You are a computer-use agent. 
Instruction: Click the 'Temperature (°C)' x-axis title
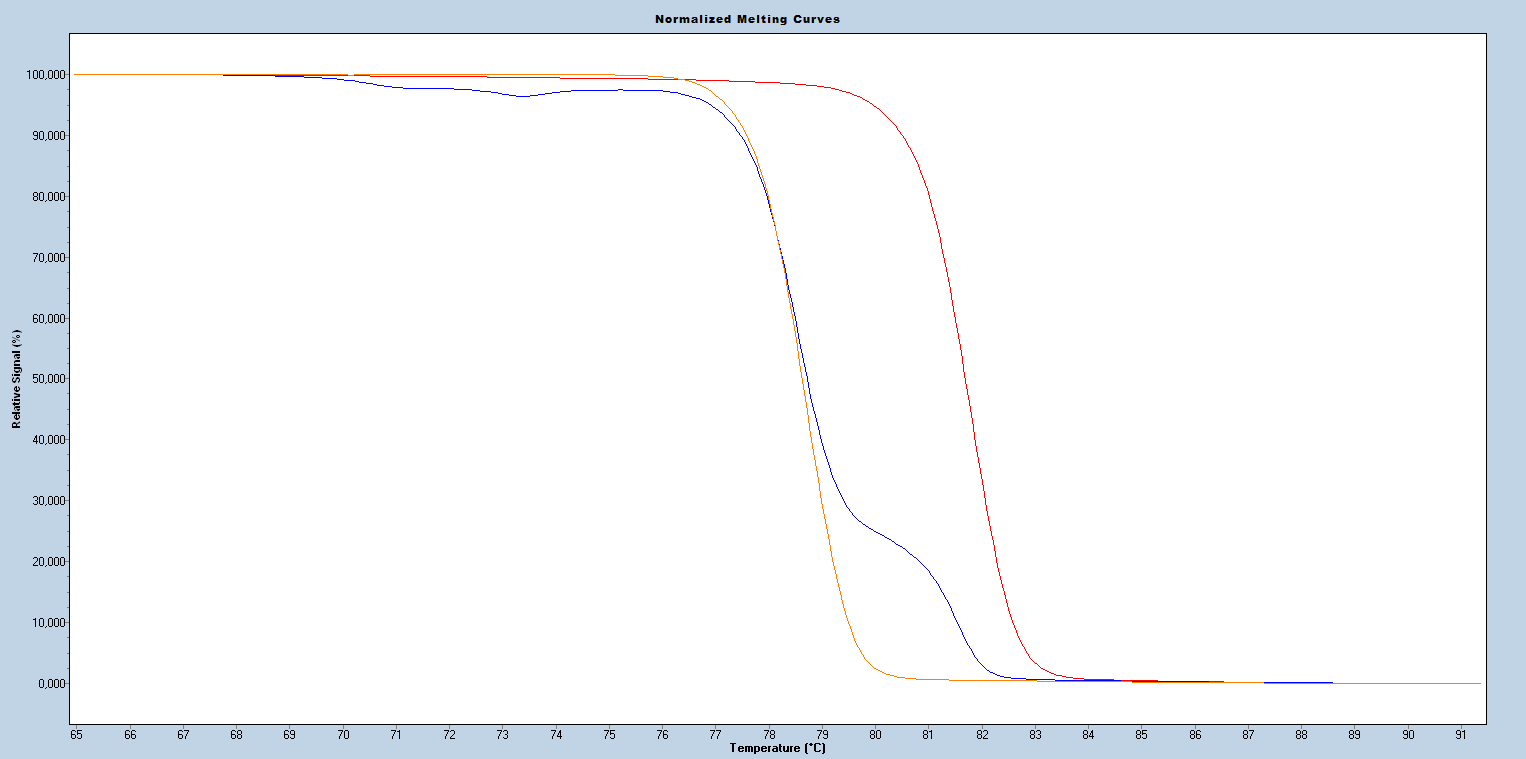tap(778, 748)
